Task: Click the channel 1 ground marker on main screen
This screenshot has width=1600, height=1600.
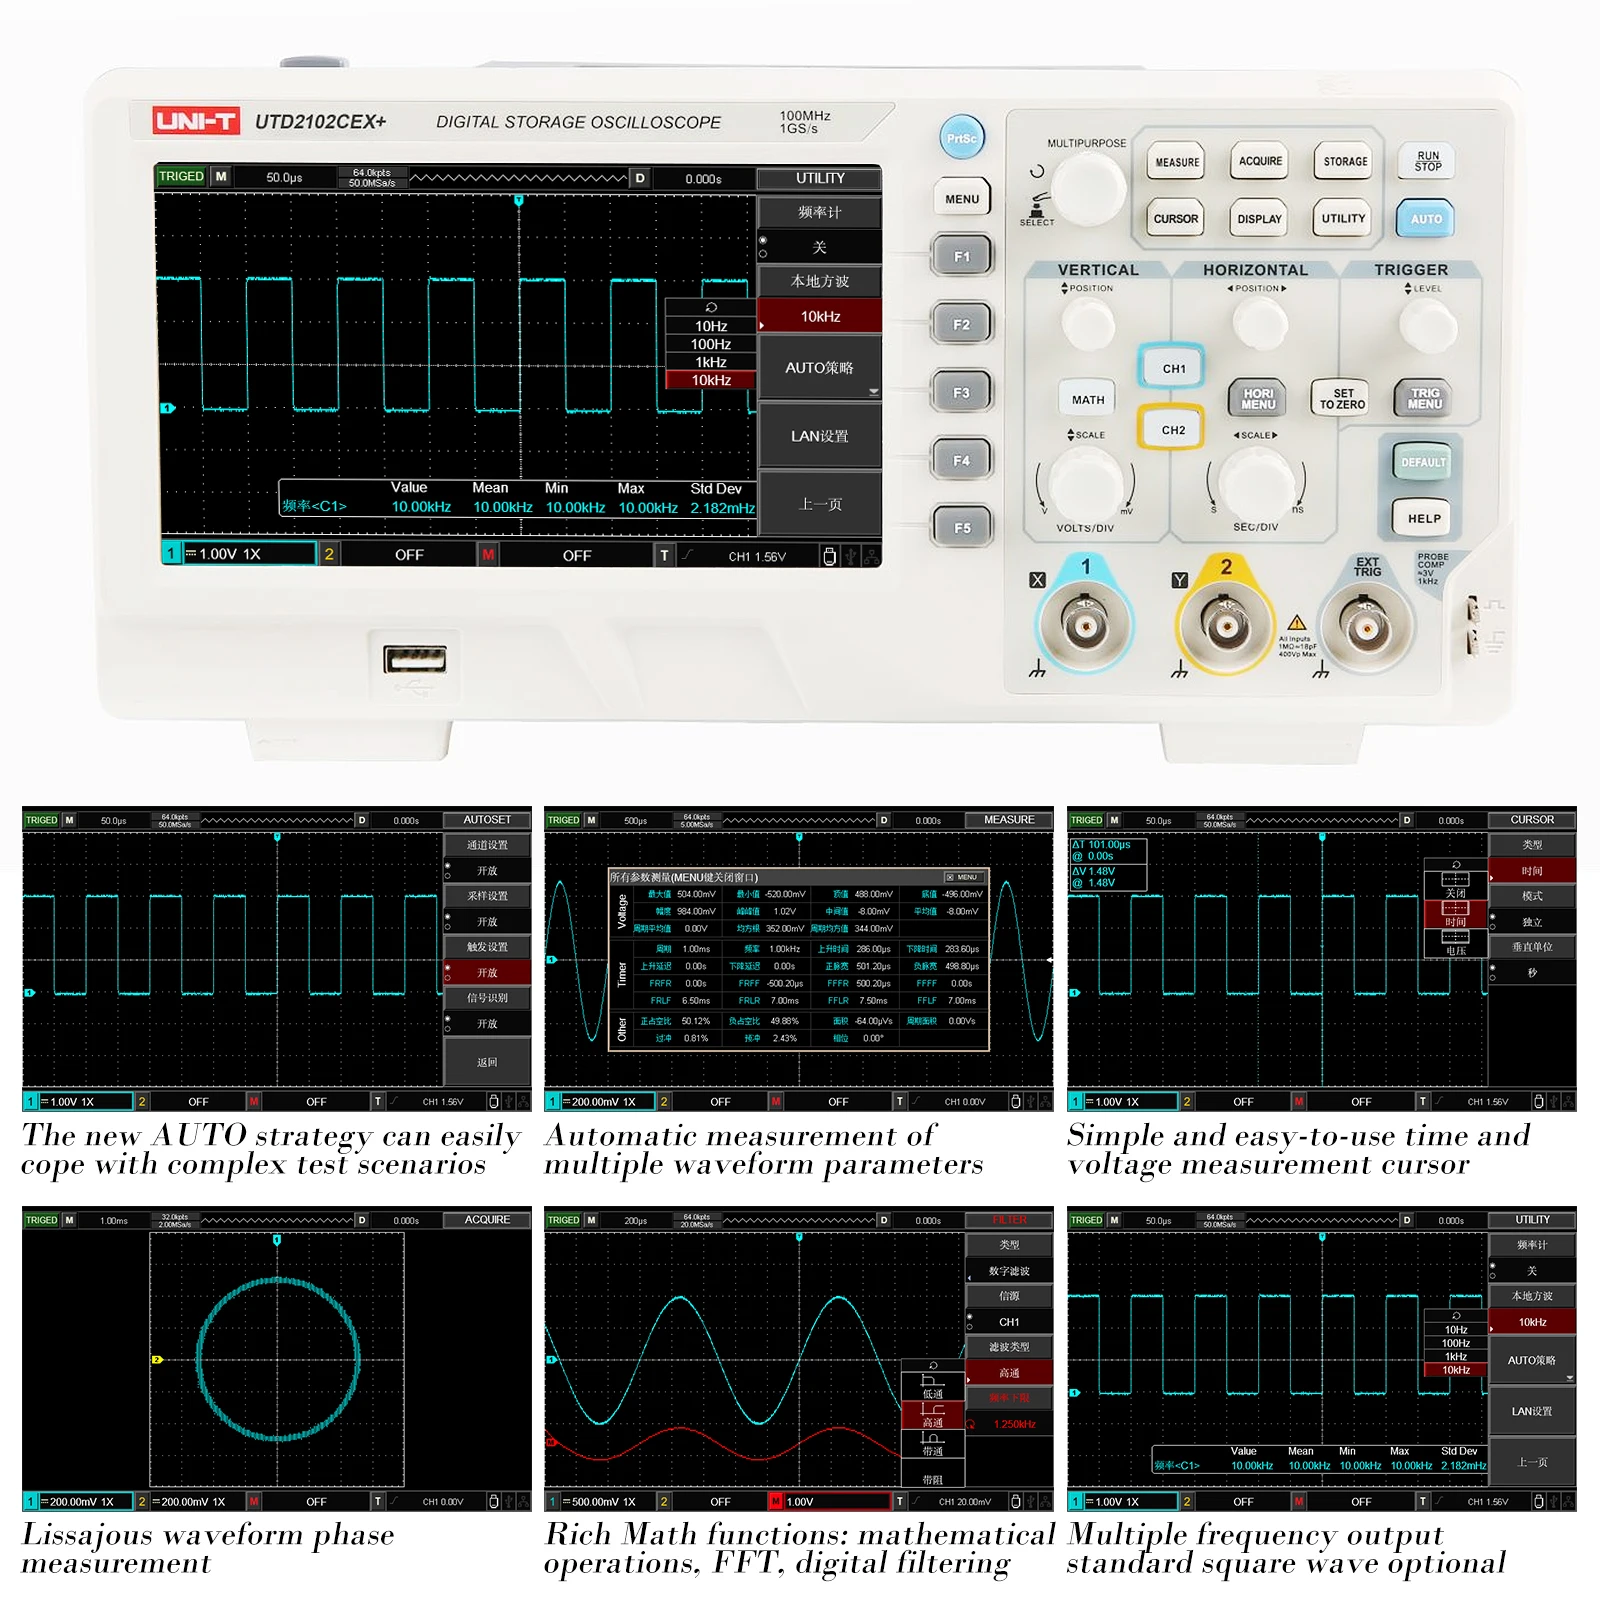Action: 168,408
